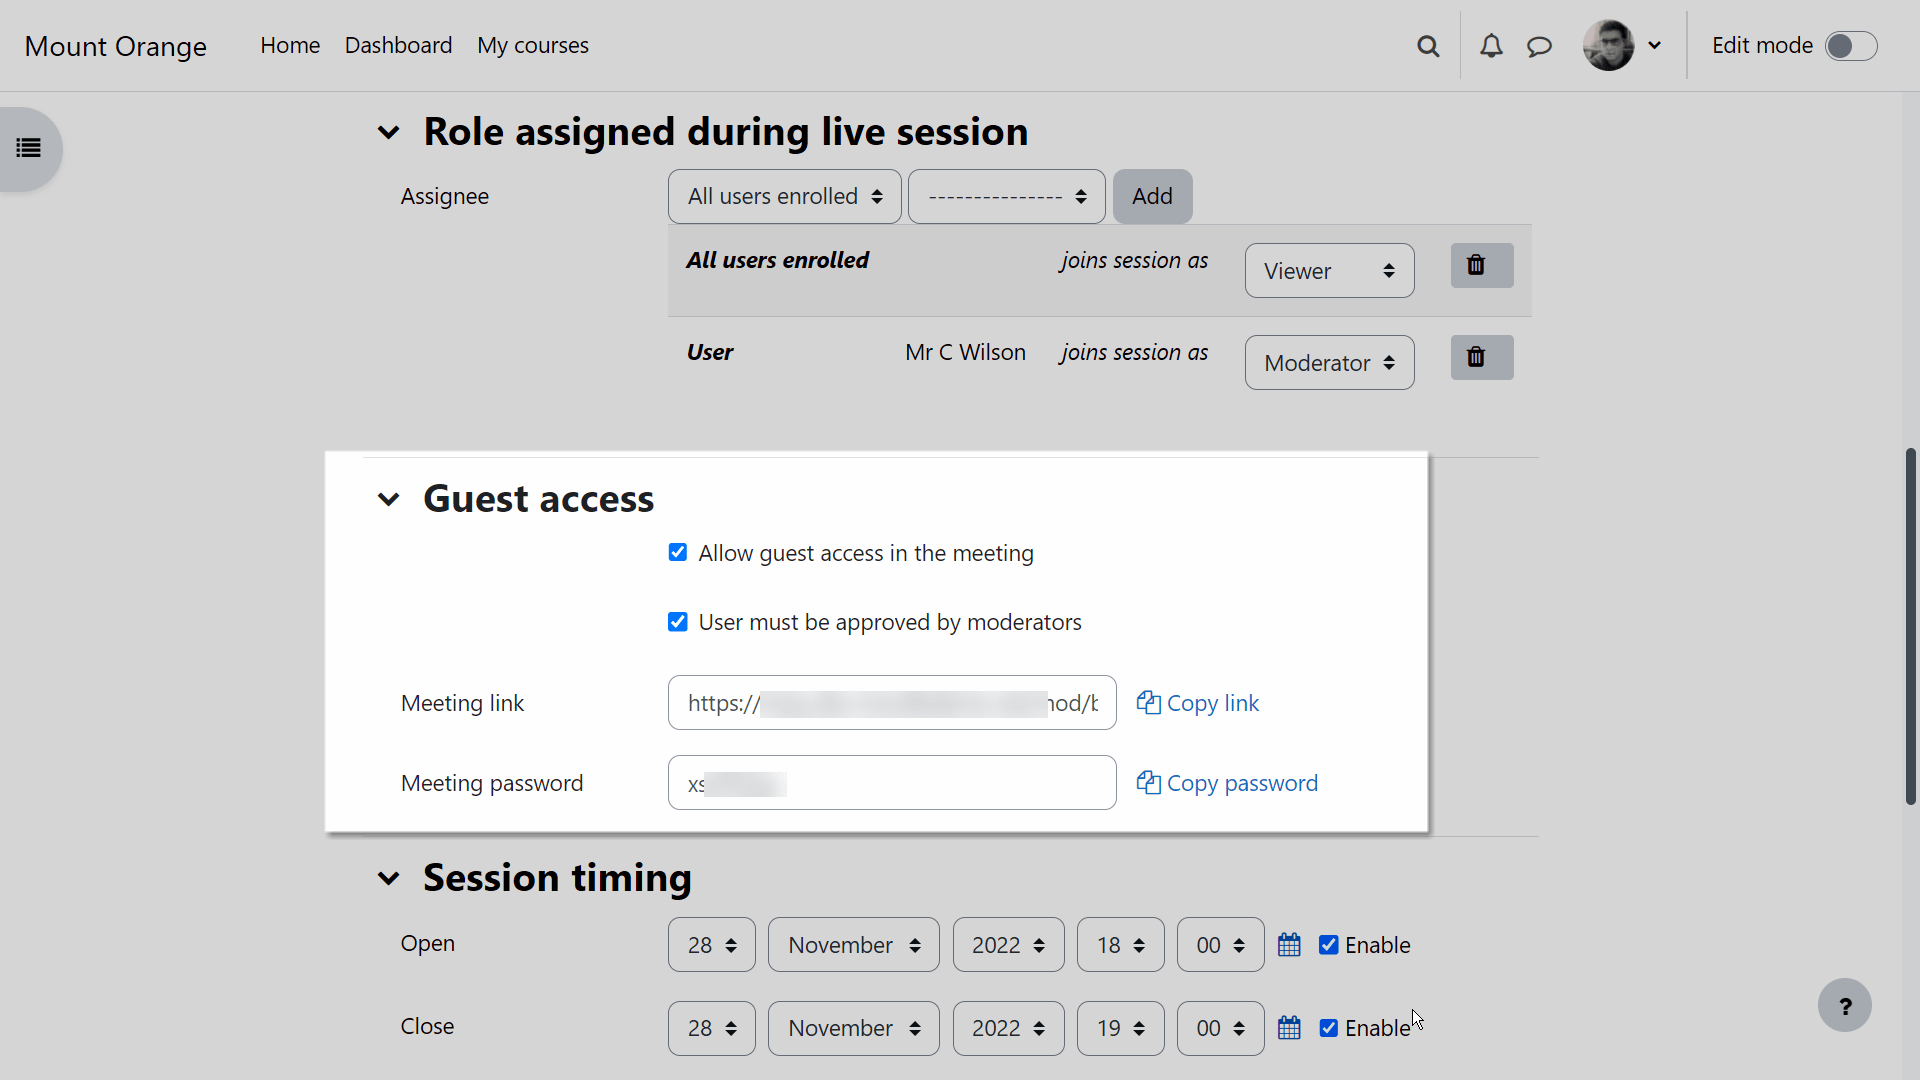Viewport: 1920px width, 1080px height.
Task: Click the search magnifier icon
Action: pyautogui.click(x=1428, y=46)
